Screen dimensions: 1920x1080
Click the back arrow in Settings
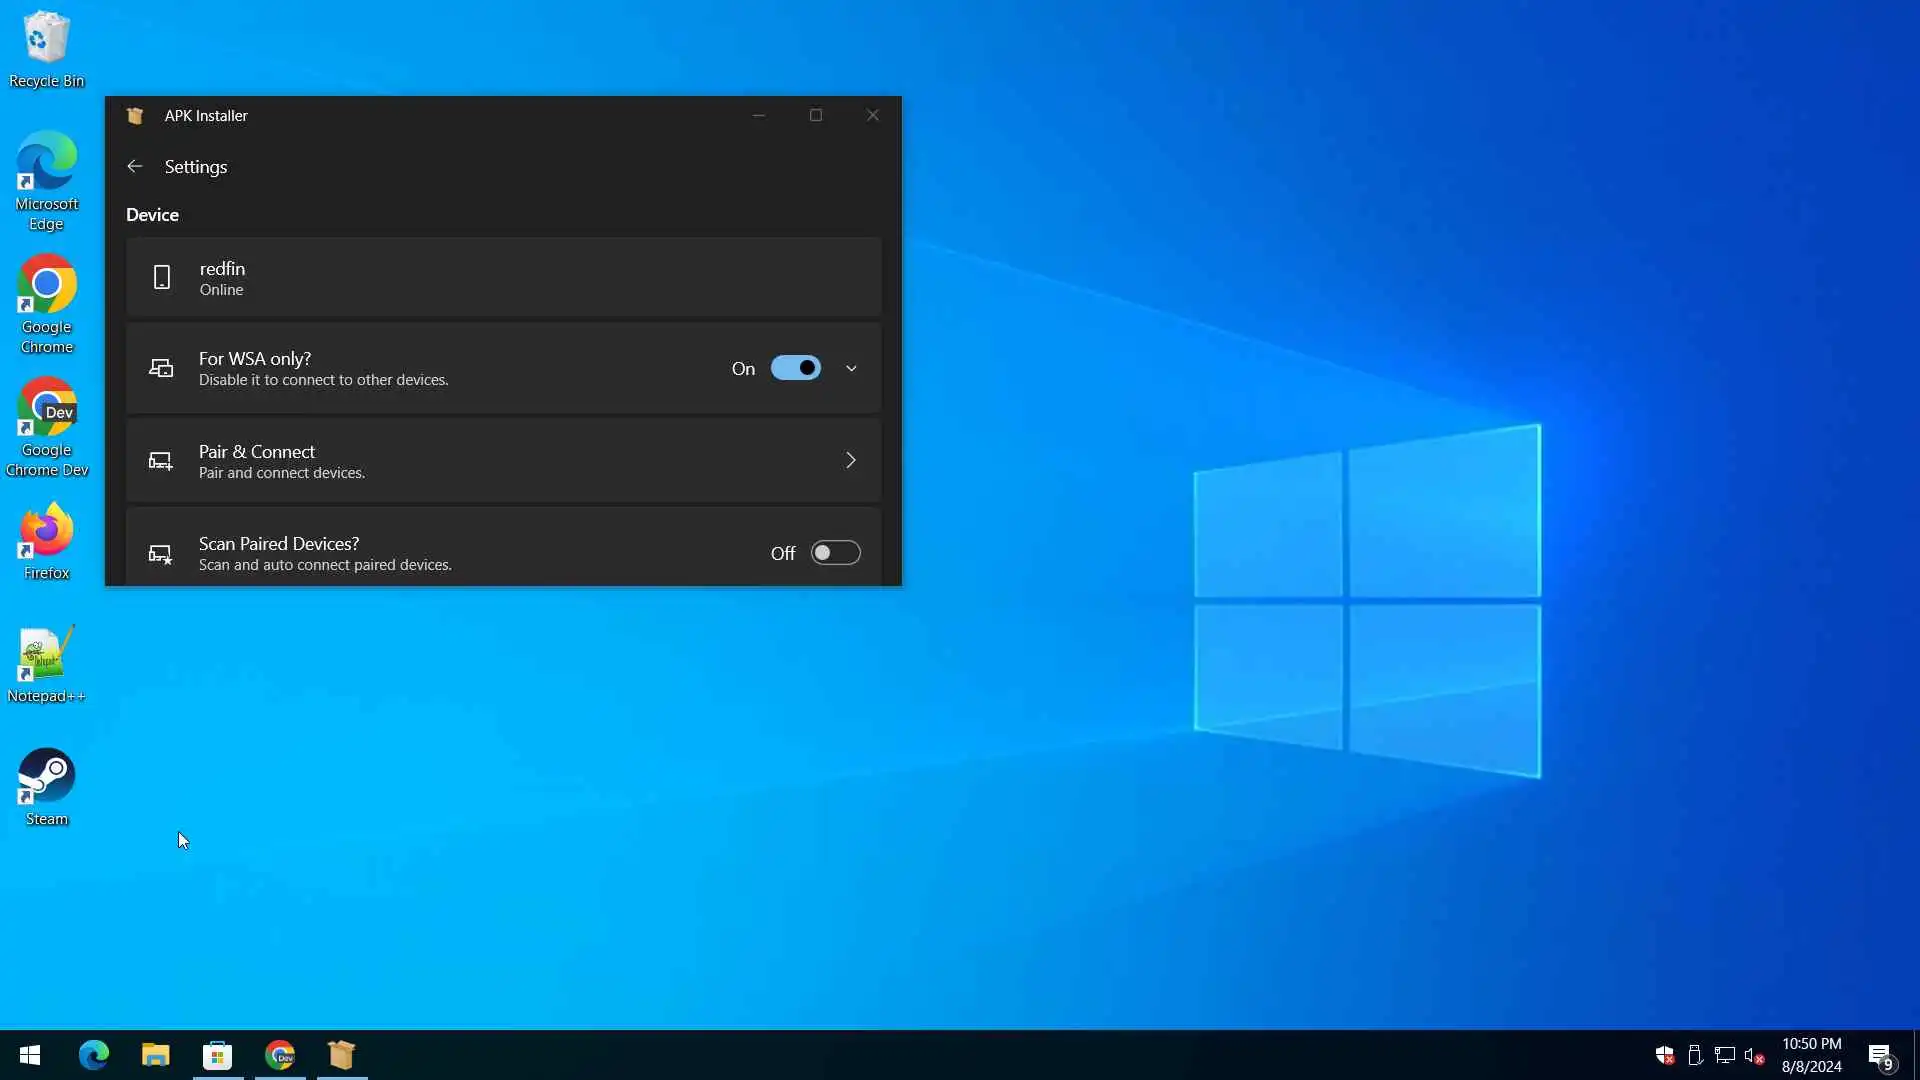pyautogui.click(x=135, y=167)
